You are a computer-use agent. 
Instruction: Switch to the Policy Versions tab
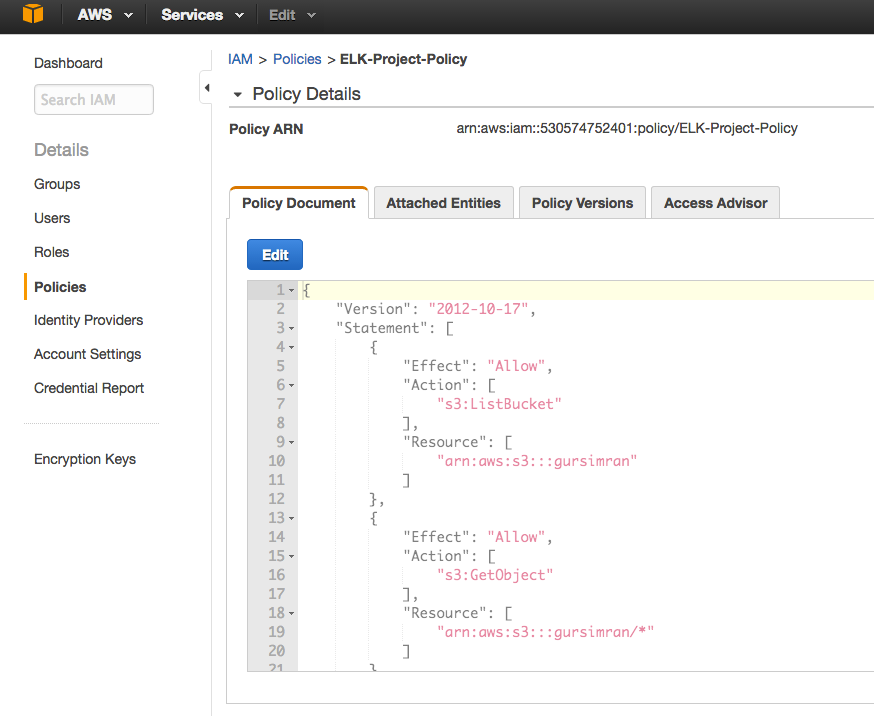(x=582, y=203)
